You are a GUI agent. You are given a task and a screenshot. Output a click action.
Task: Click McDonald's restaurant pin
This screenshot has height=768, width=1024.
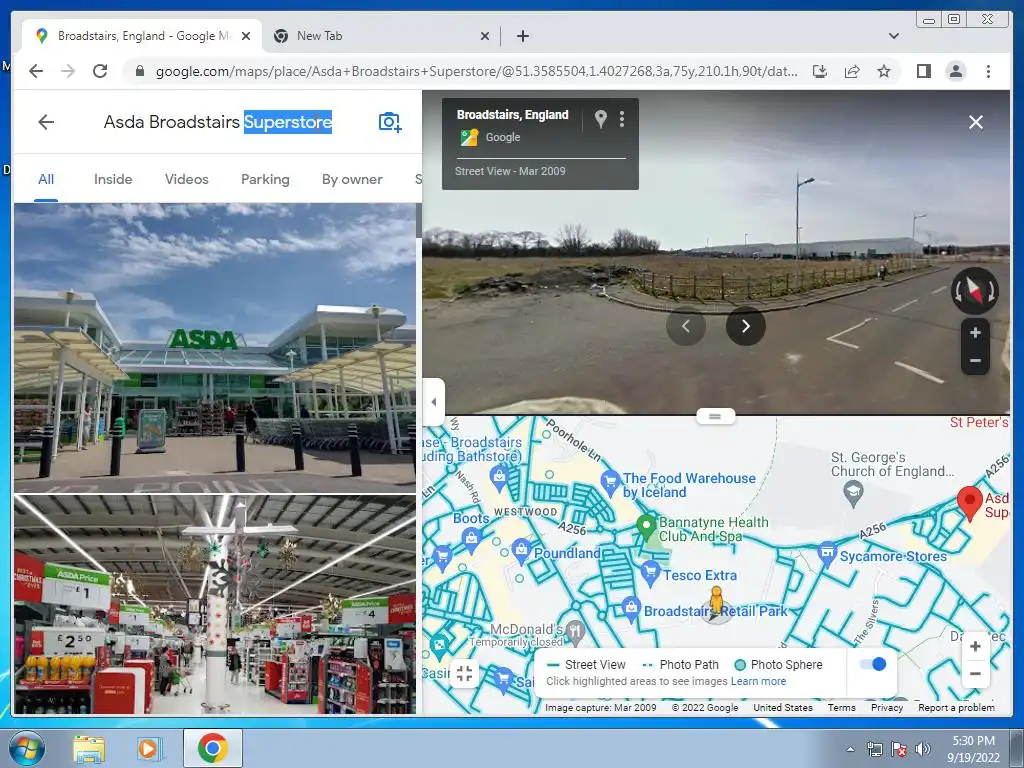tap(575, 631)
